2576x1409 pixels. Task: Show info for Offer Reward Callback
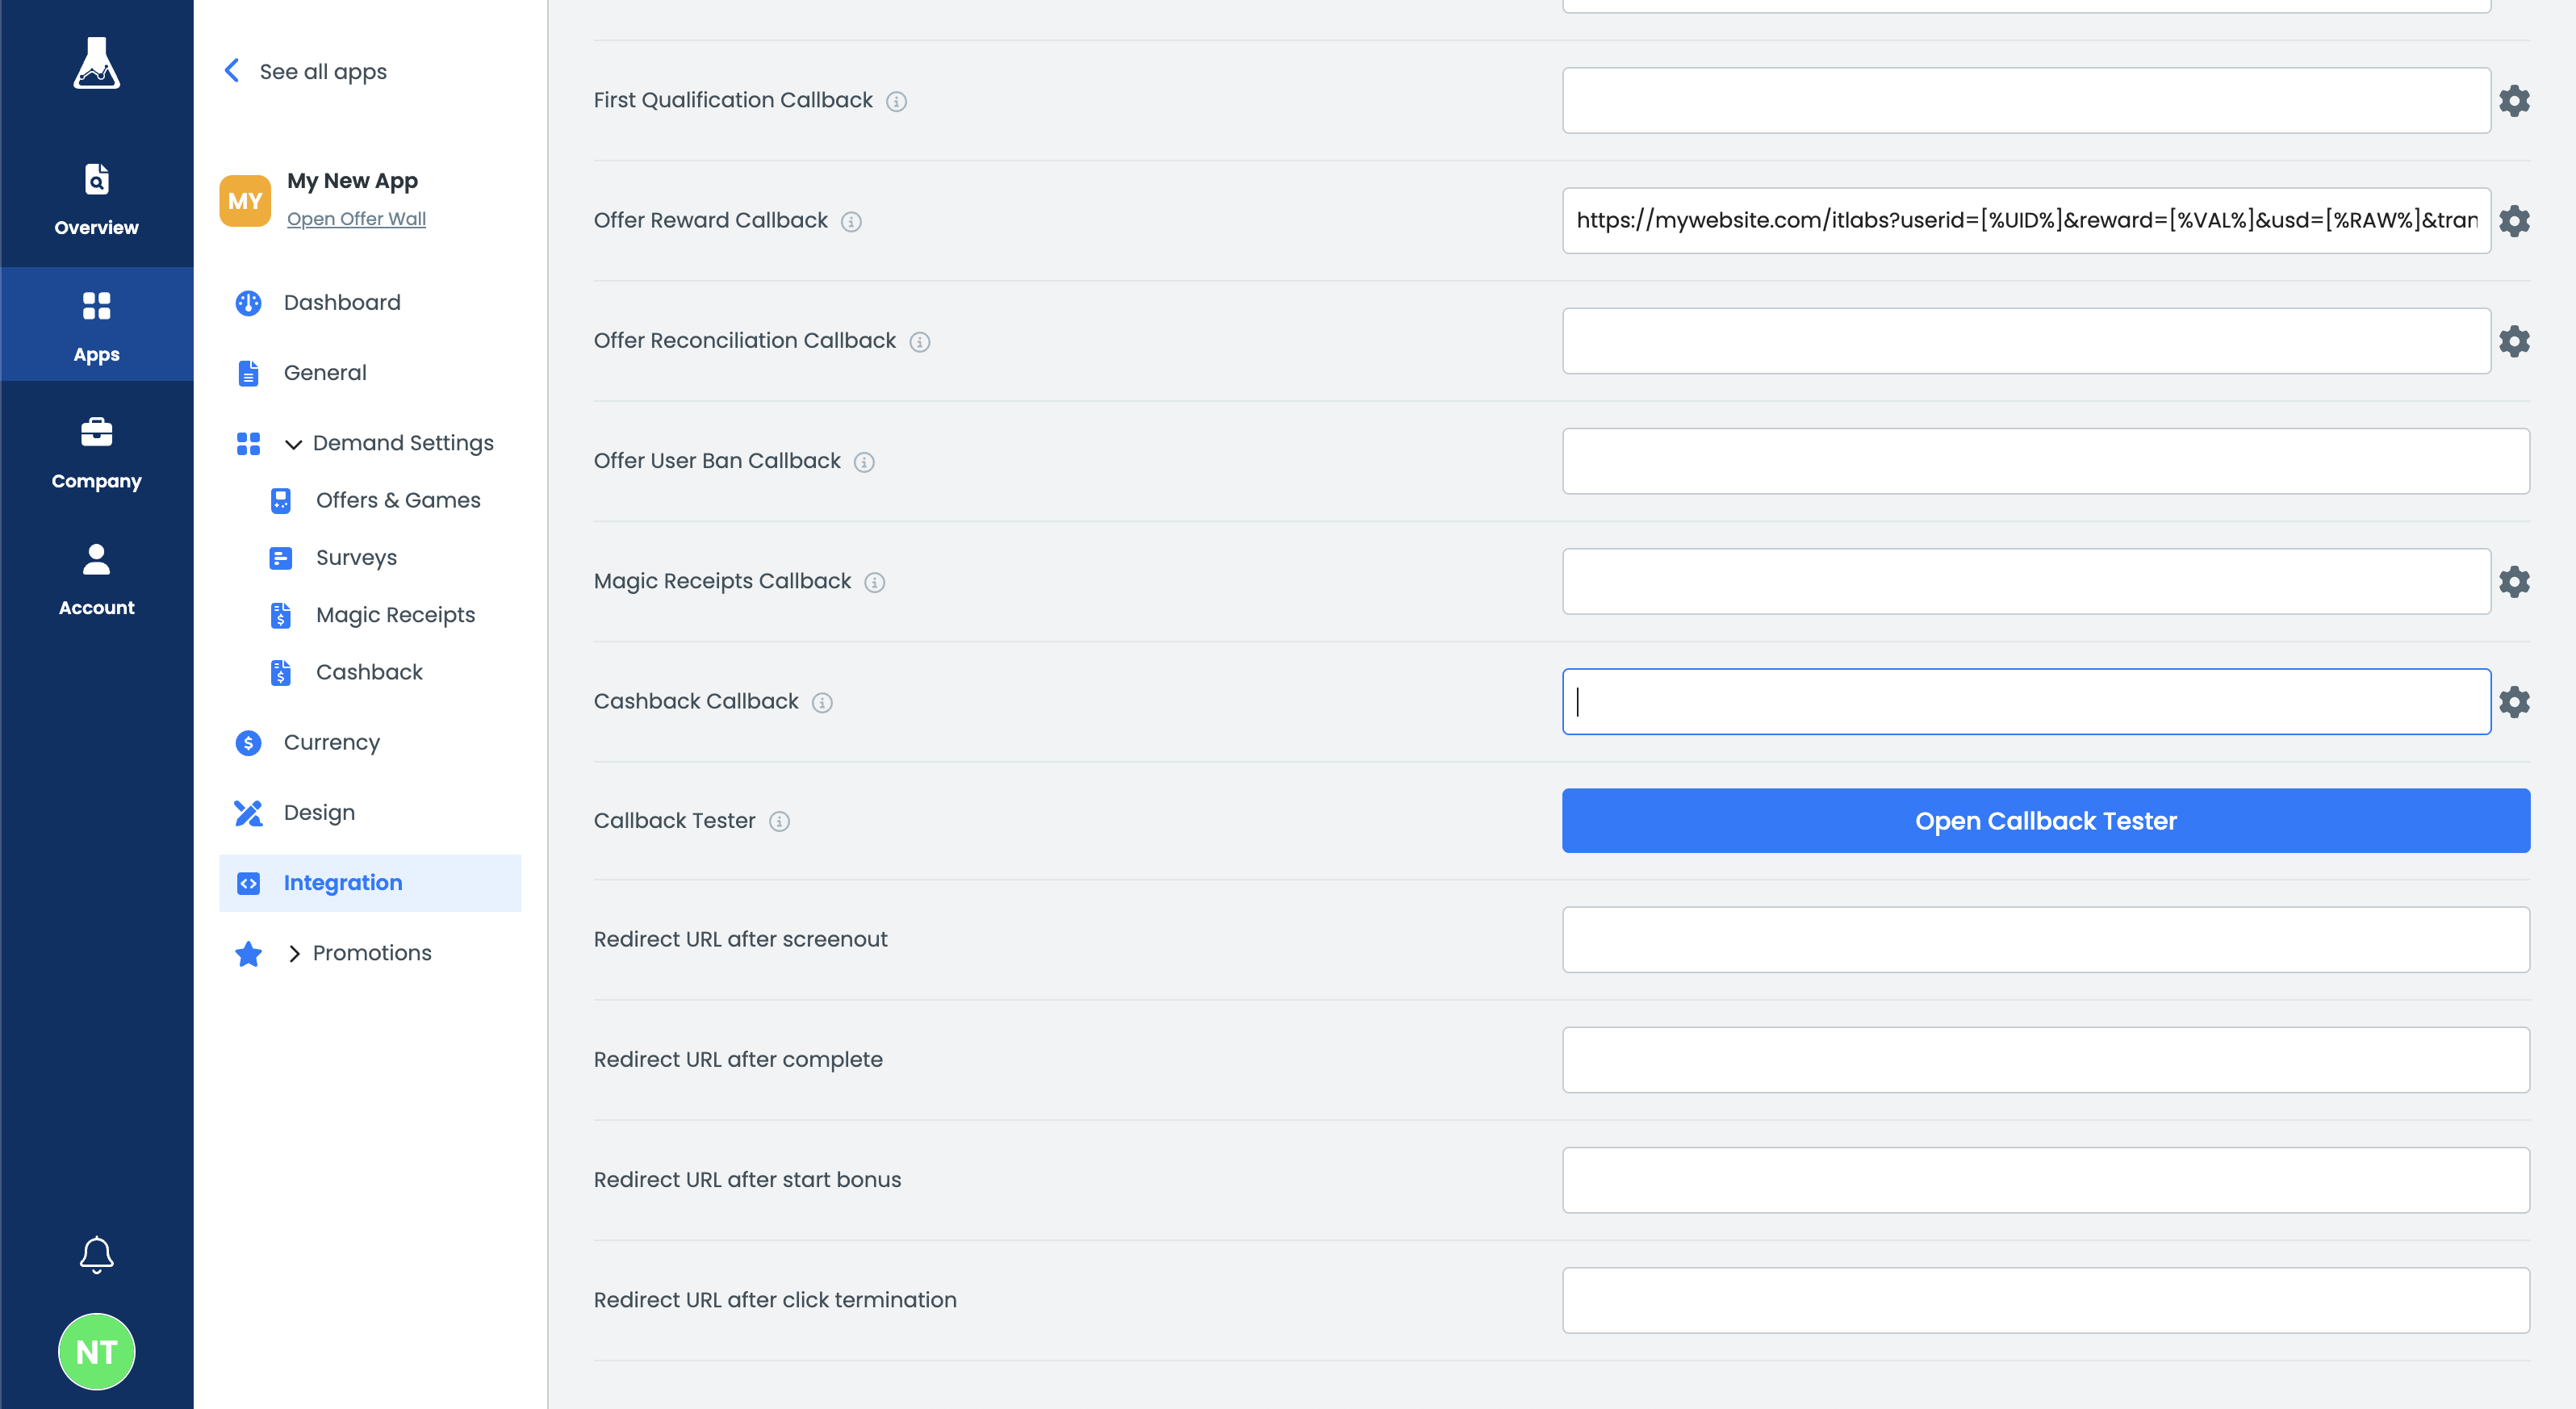coord(851,221)
